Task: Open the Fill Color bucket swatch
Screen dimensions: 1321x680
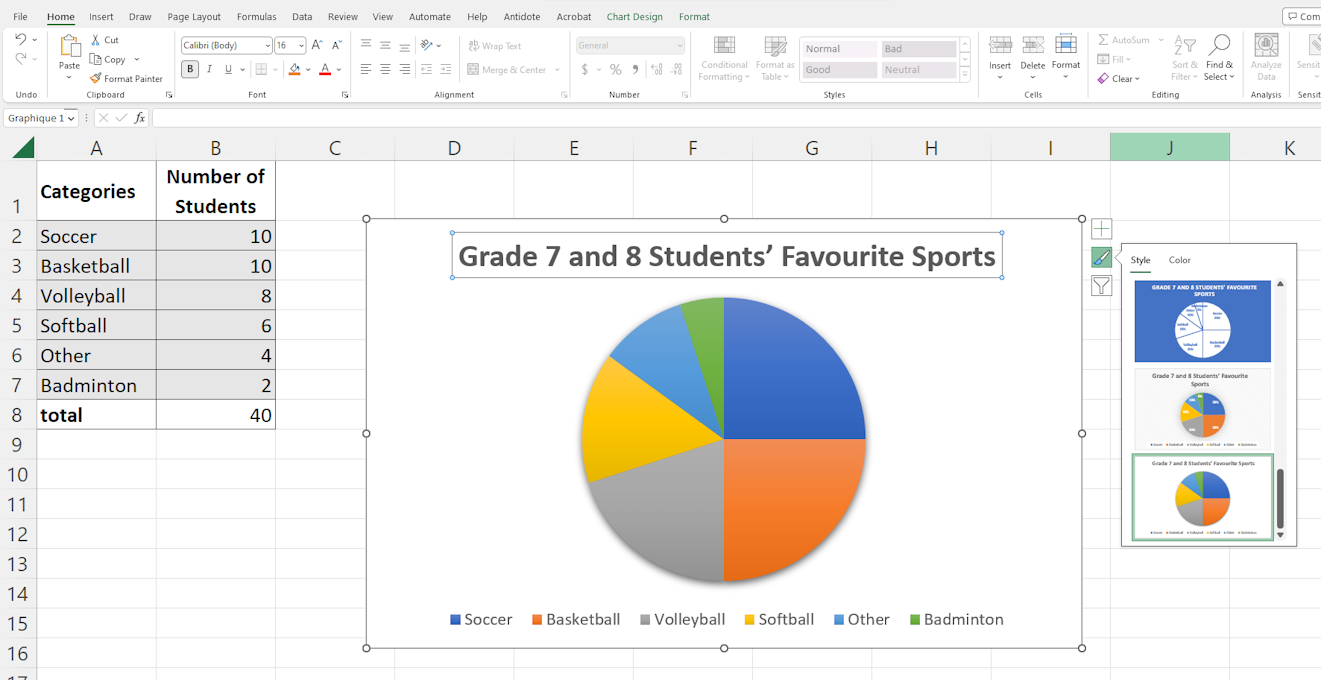Action: pos(294,70)
